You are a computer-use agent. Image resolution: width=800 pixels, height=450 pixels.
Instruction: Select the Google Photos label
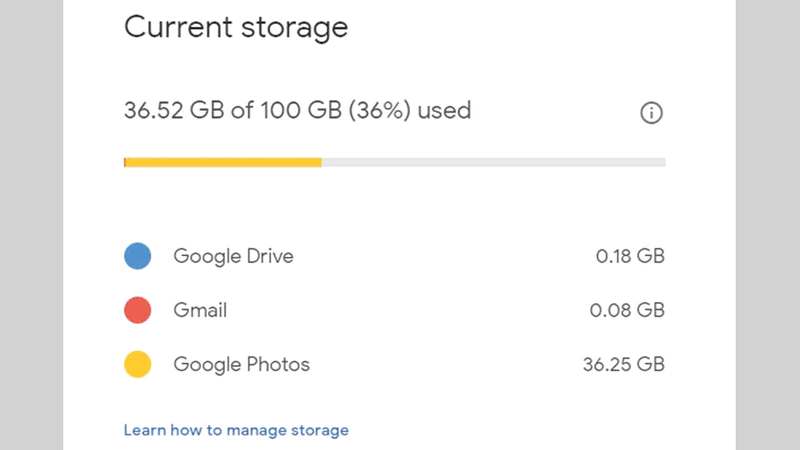tap(241, 364)
